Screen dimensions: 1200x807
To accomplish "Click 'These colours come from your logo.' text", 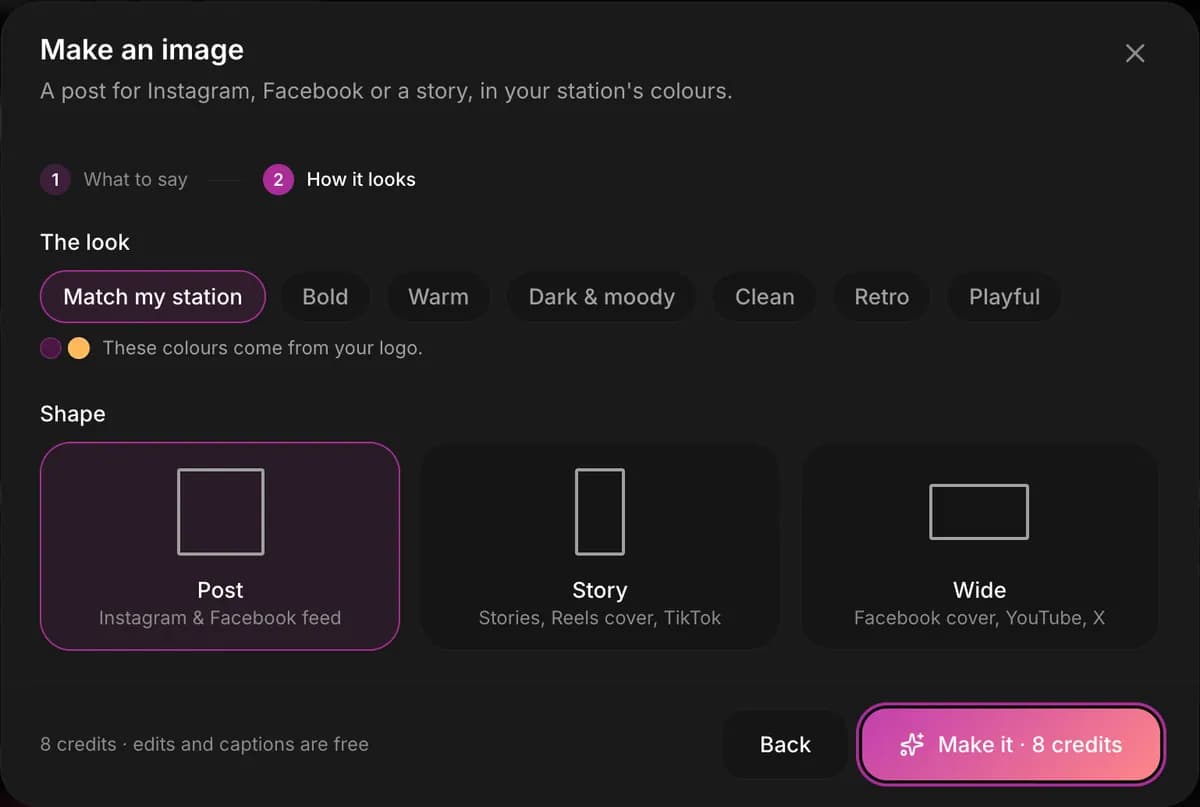I will click(262, 349).
